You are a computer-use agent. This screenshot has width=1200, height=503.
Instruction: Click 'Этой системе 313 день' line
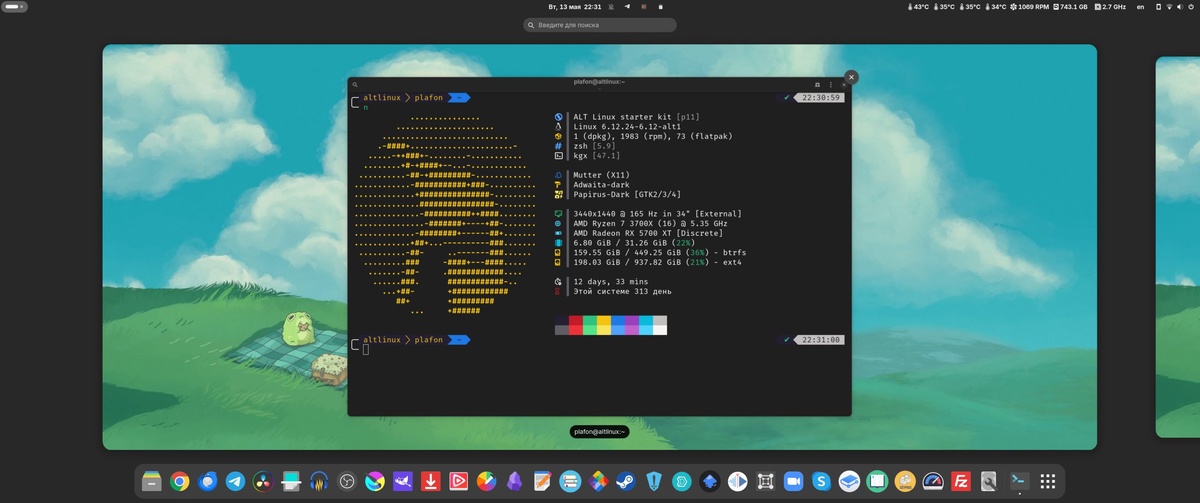tap(624, 291)
